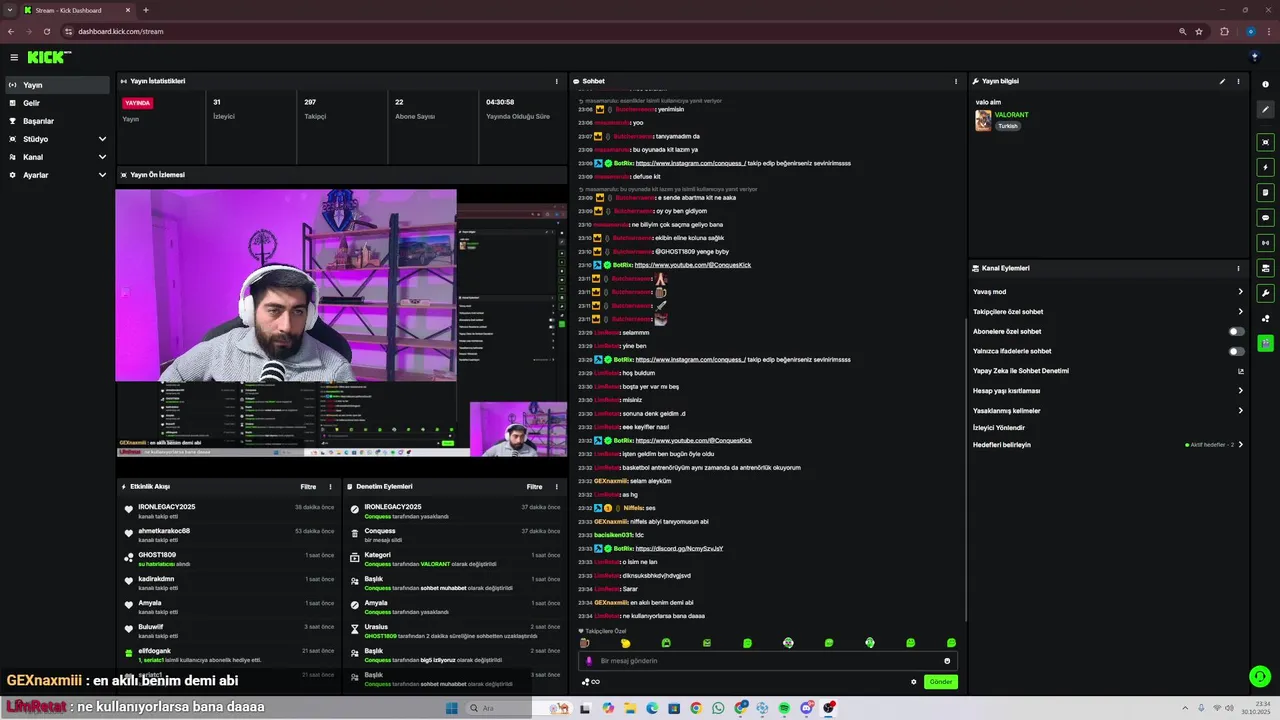Open Denetim Eylemleri Filtre dropdown
The image size is (1280, 720).
[x=535, y=487]
